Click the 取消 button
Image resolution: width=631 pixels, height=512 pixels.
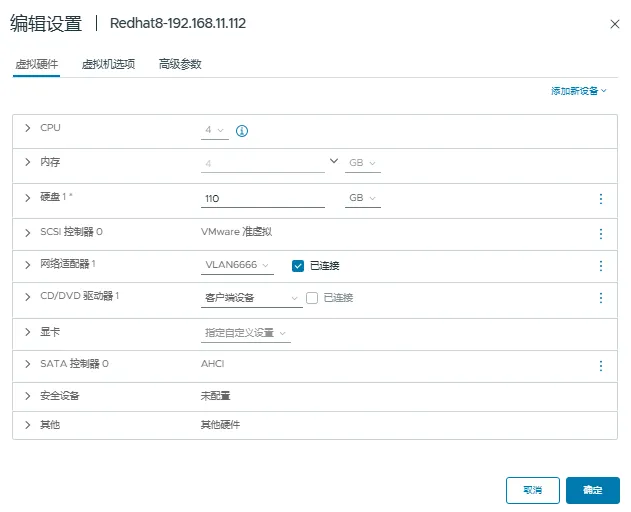pyautogui.click(x=532, y=490)
